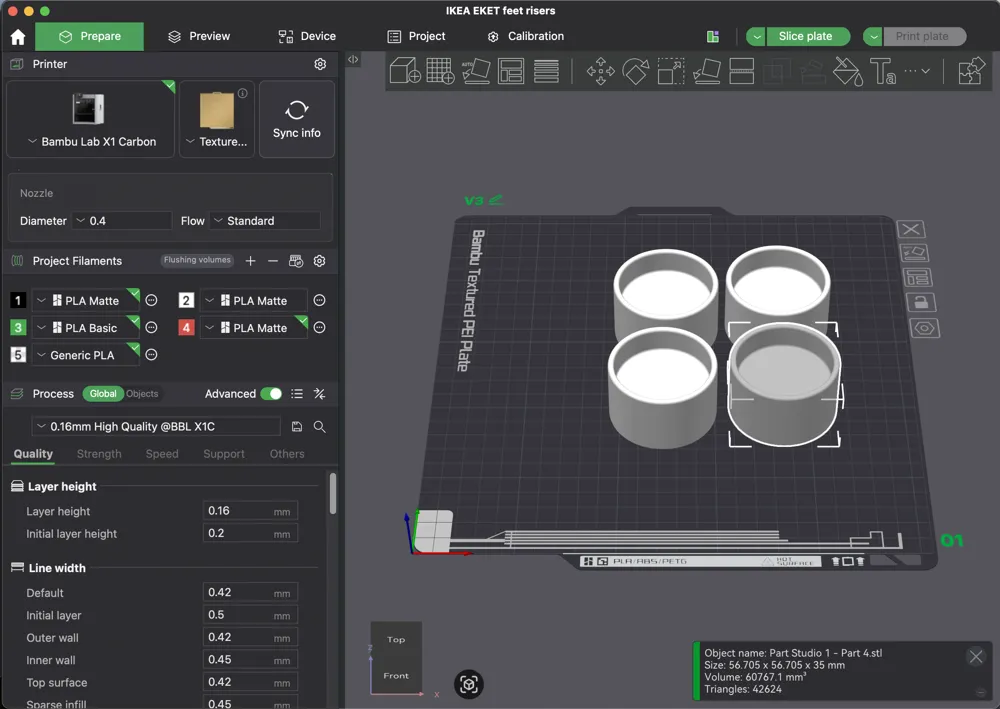The height and width of the screenshot is (709, 1000).
Task: Open filament 5 Generic PLA dropdown
Action: pos(85,355)
